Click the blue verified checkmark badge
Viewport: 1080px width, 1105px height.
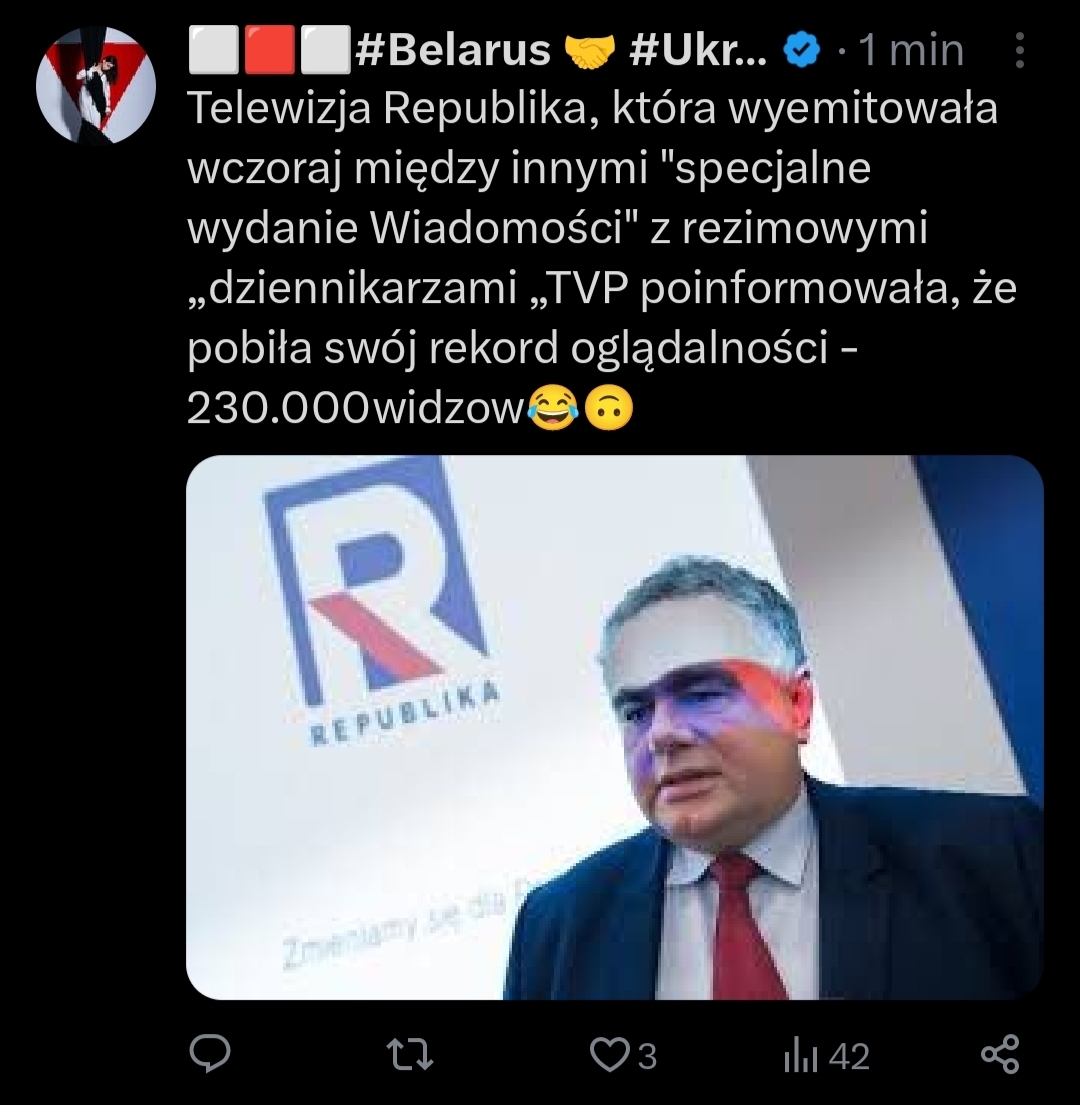[x=802, y=50]
